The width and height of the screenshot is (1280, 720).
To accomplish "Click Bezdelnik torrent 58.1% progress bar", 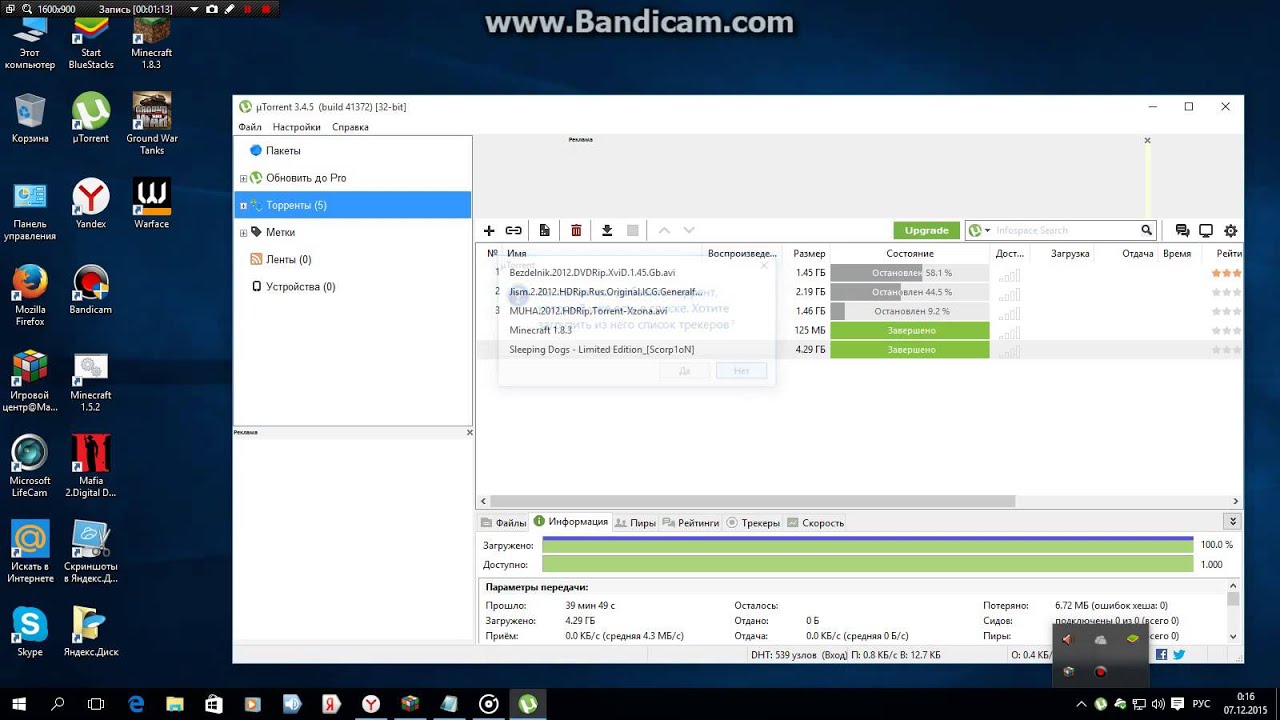I will (909, 273).
